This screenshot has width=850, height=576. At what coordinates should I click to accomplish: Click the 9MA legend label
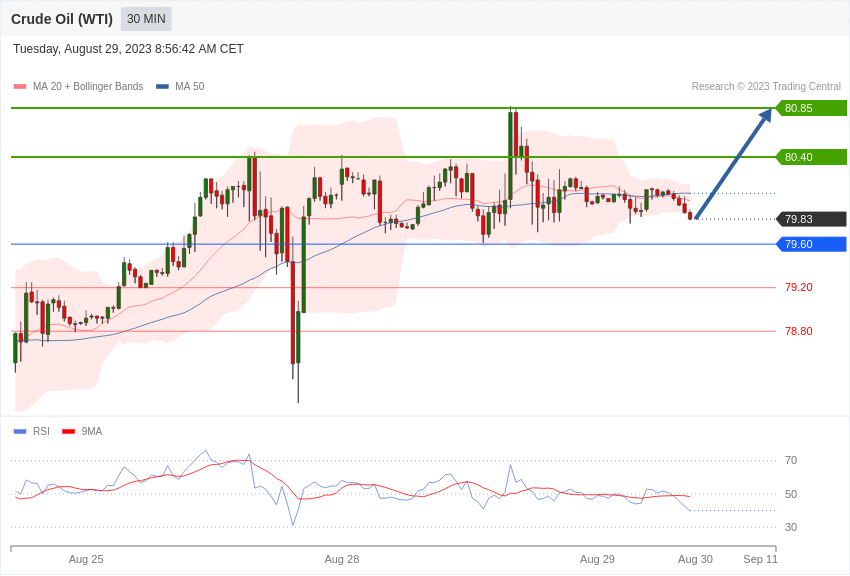92,431
